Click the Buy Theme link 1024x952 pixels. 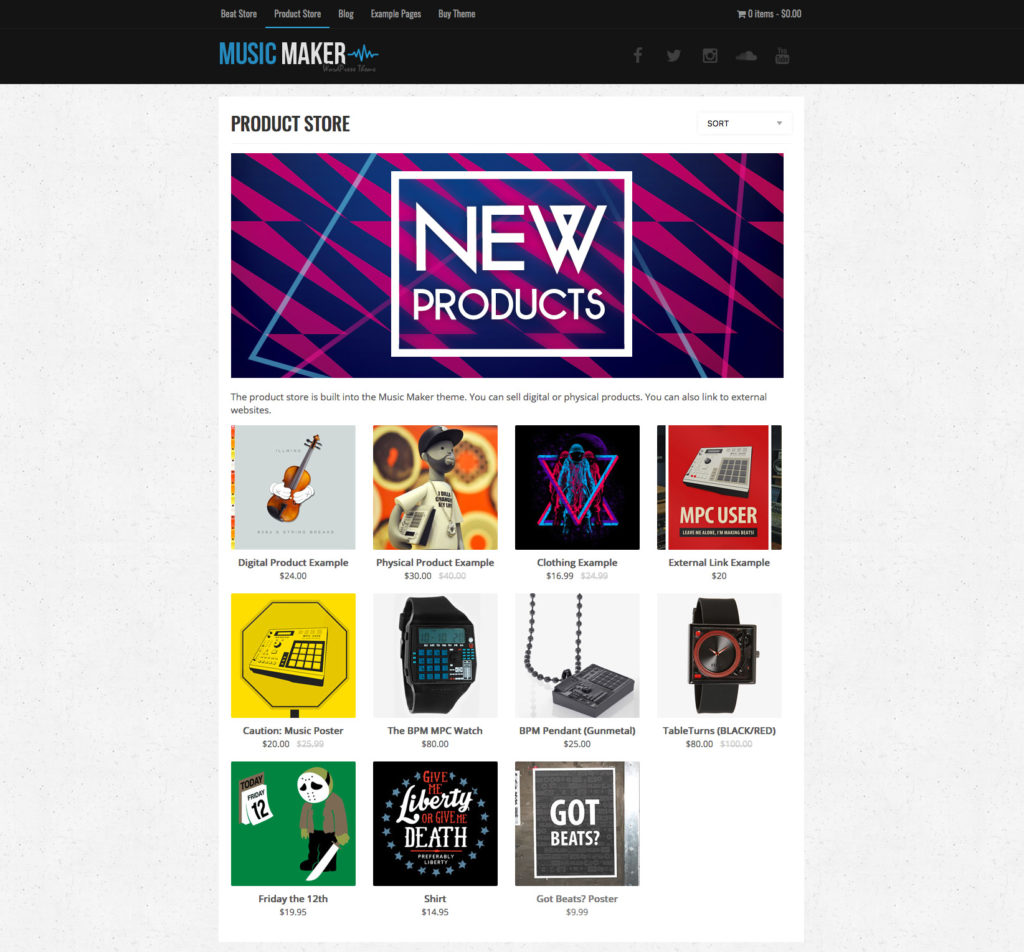456,14
